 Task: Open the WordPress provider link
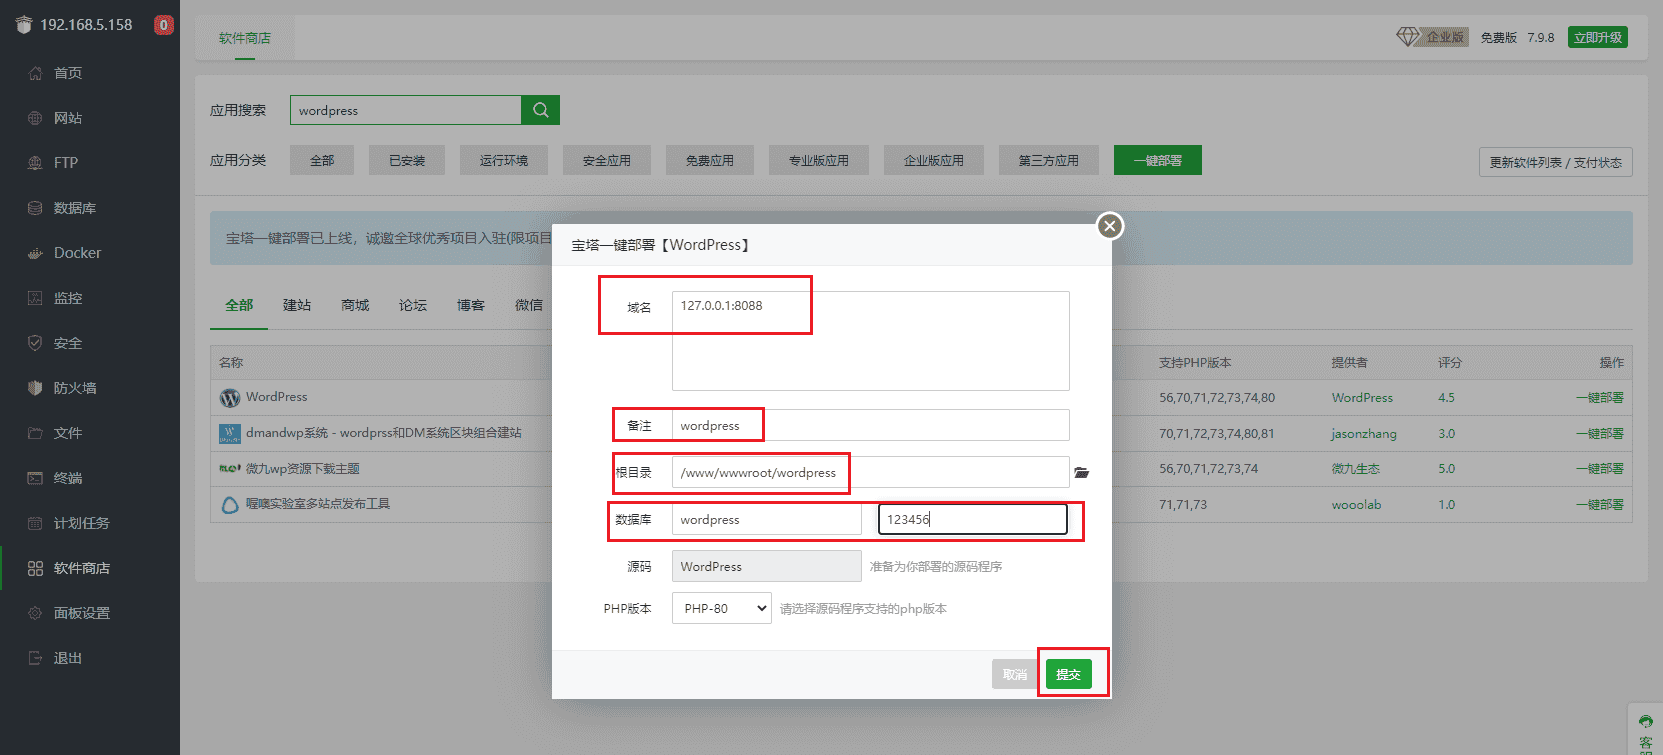[1362, 397]
